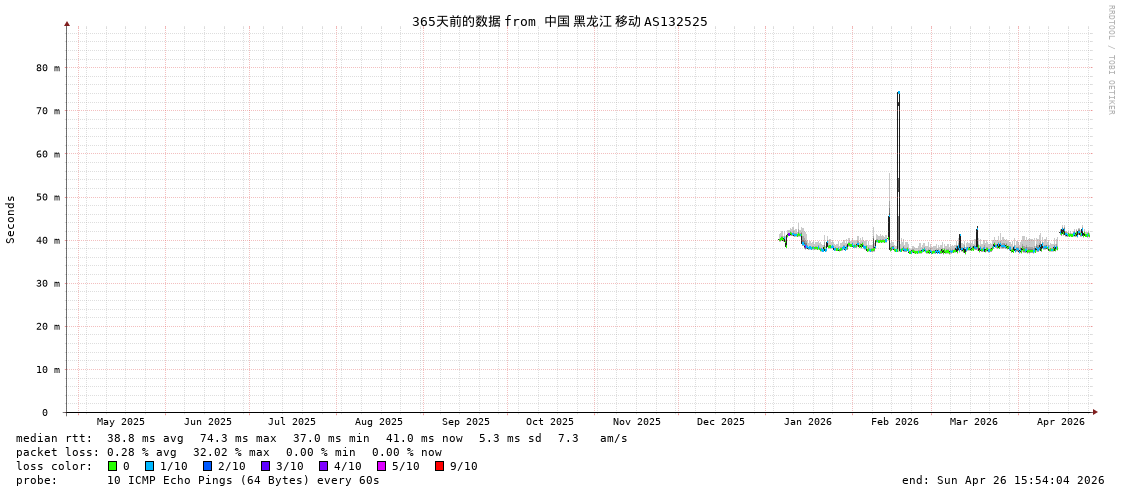
Task: Click the magenta 5/10 loss swatch
Action: tap(381, 466)
